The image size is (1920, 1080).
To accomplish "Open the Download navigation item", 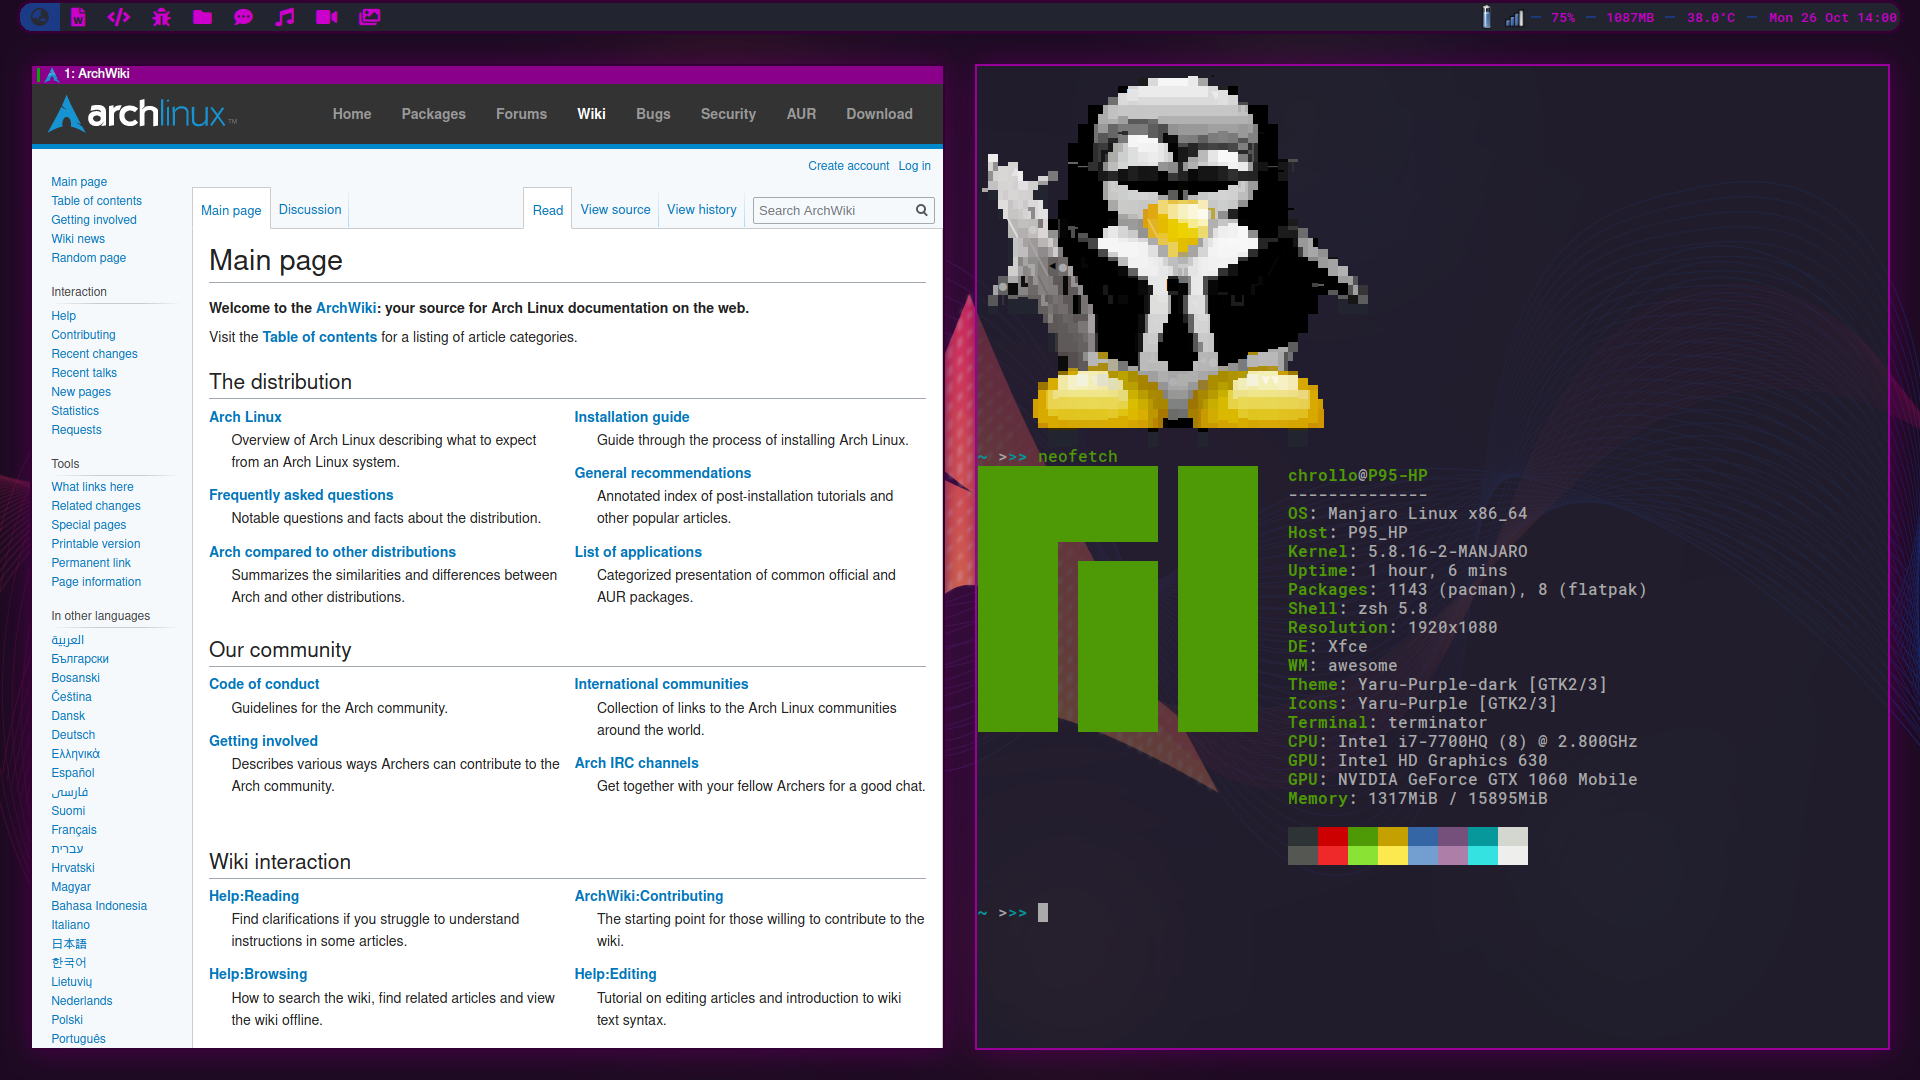I will pyautogui.click(x=879, y=114).
